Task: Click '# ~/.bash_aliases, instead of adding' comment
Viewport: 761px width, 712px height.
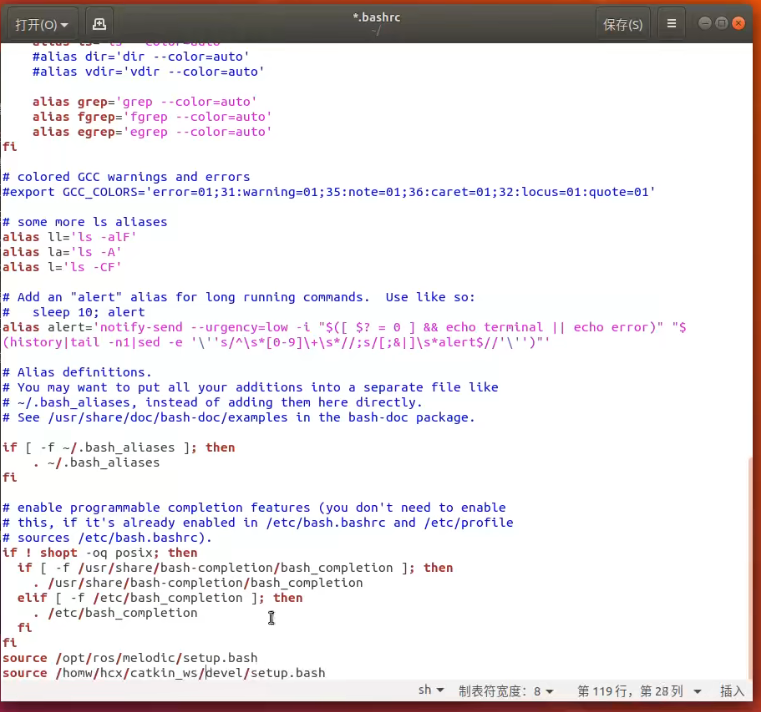Action: click(212, 402)
